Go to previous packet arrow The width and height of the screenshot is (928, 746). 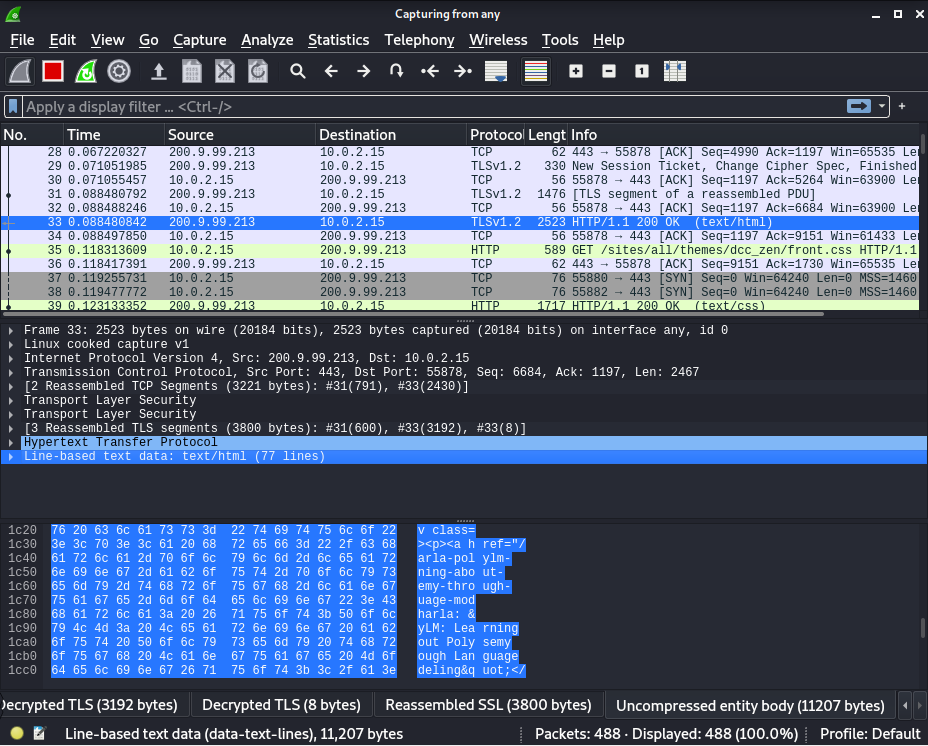(x=331, y=71)
